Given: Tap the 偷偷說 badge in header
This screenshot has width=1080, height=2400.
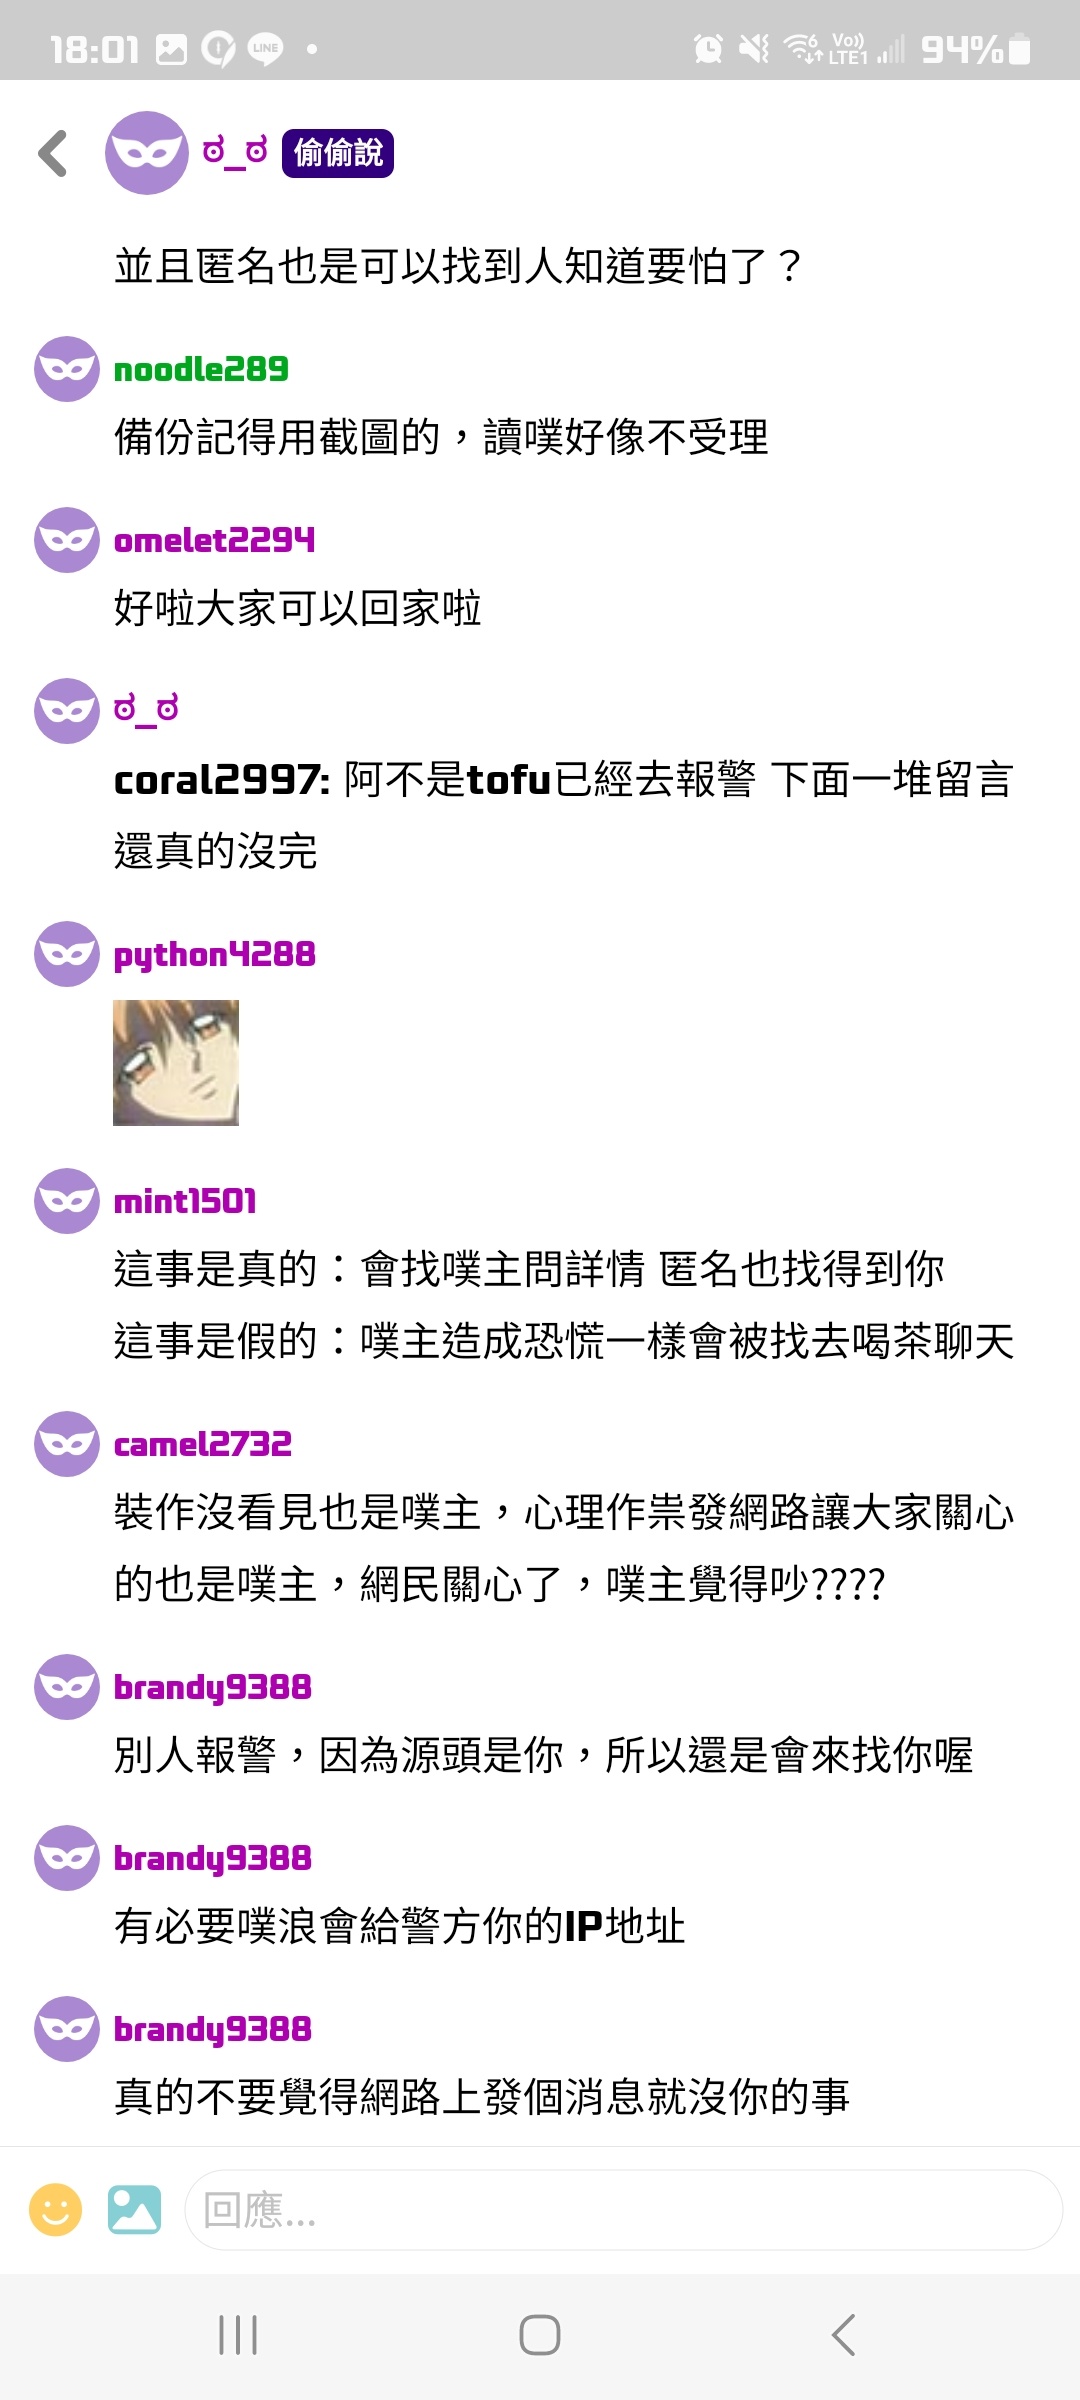Looking at the screenshot, I should pyautogui.click(x=338, y=153).
